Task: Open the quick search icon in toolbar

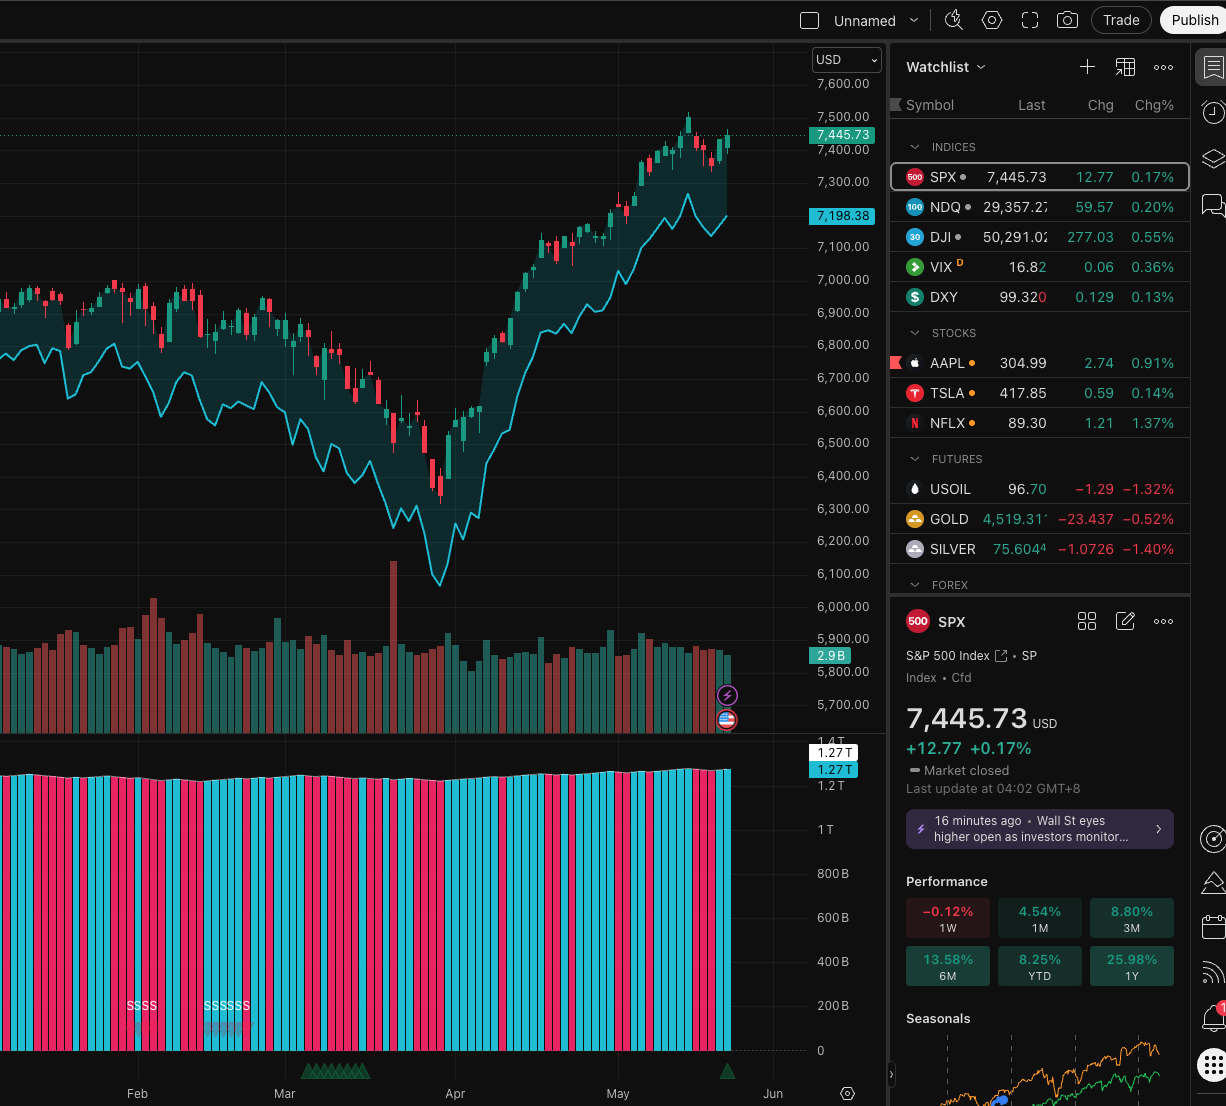Action: click(954, 20)
